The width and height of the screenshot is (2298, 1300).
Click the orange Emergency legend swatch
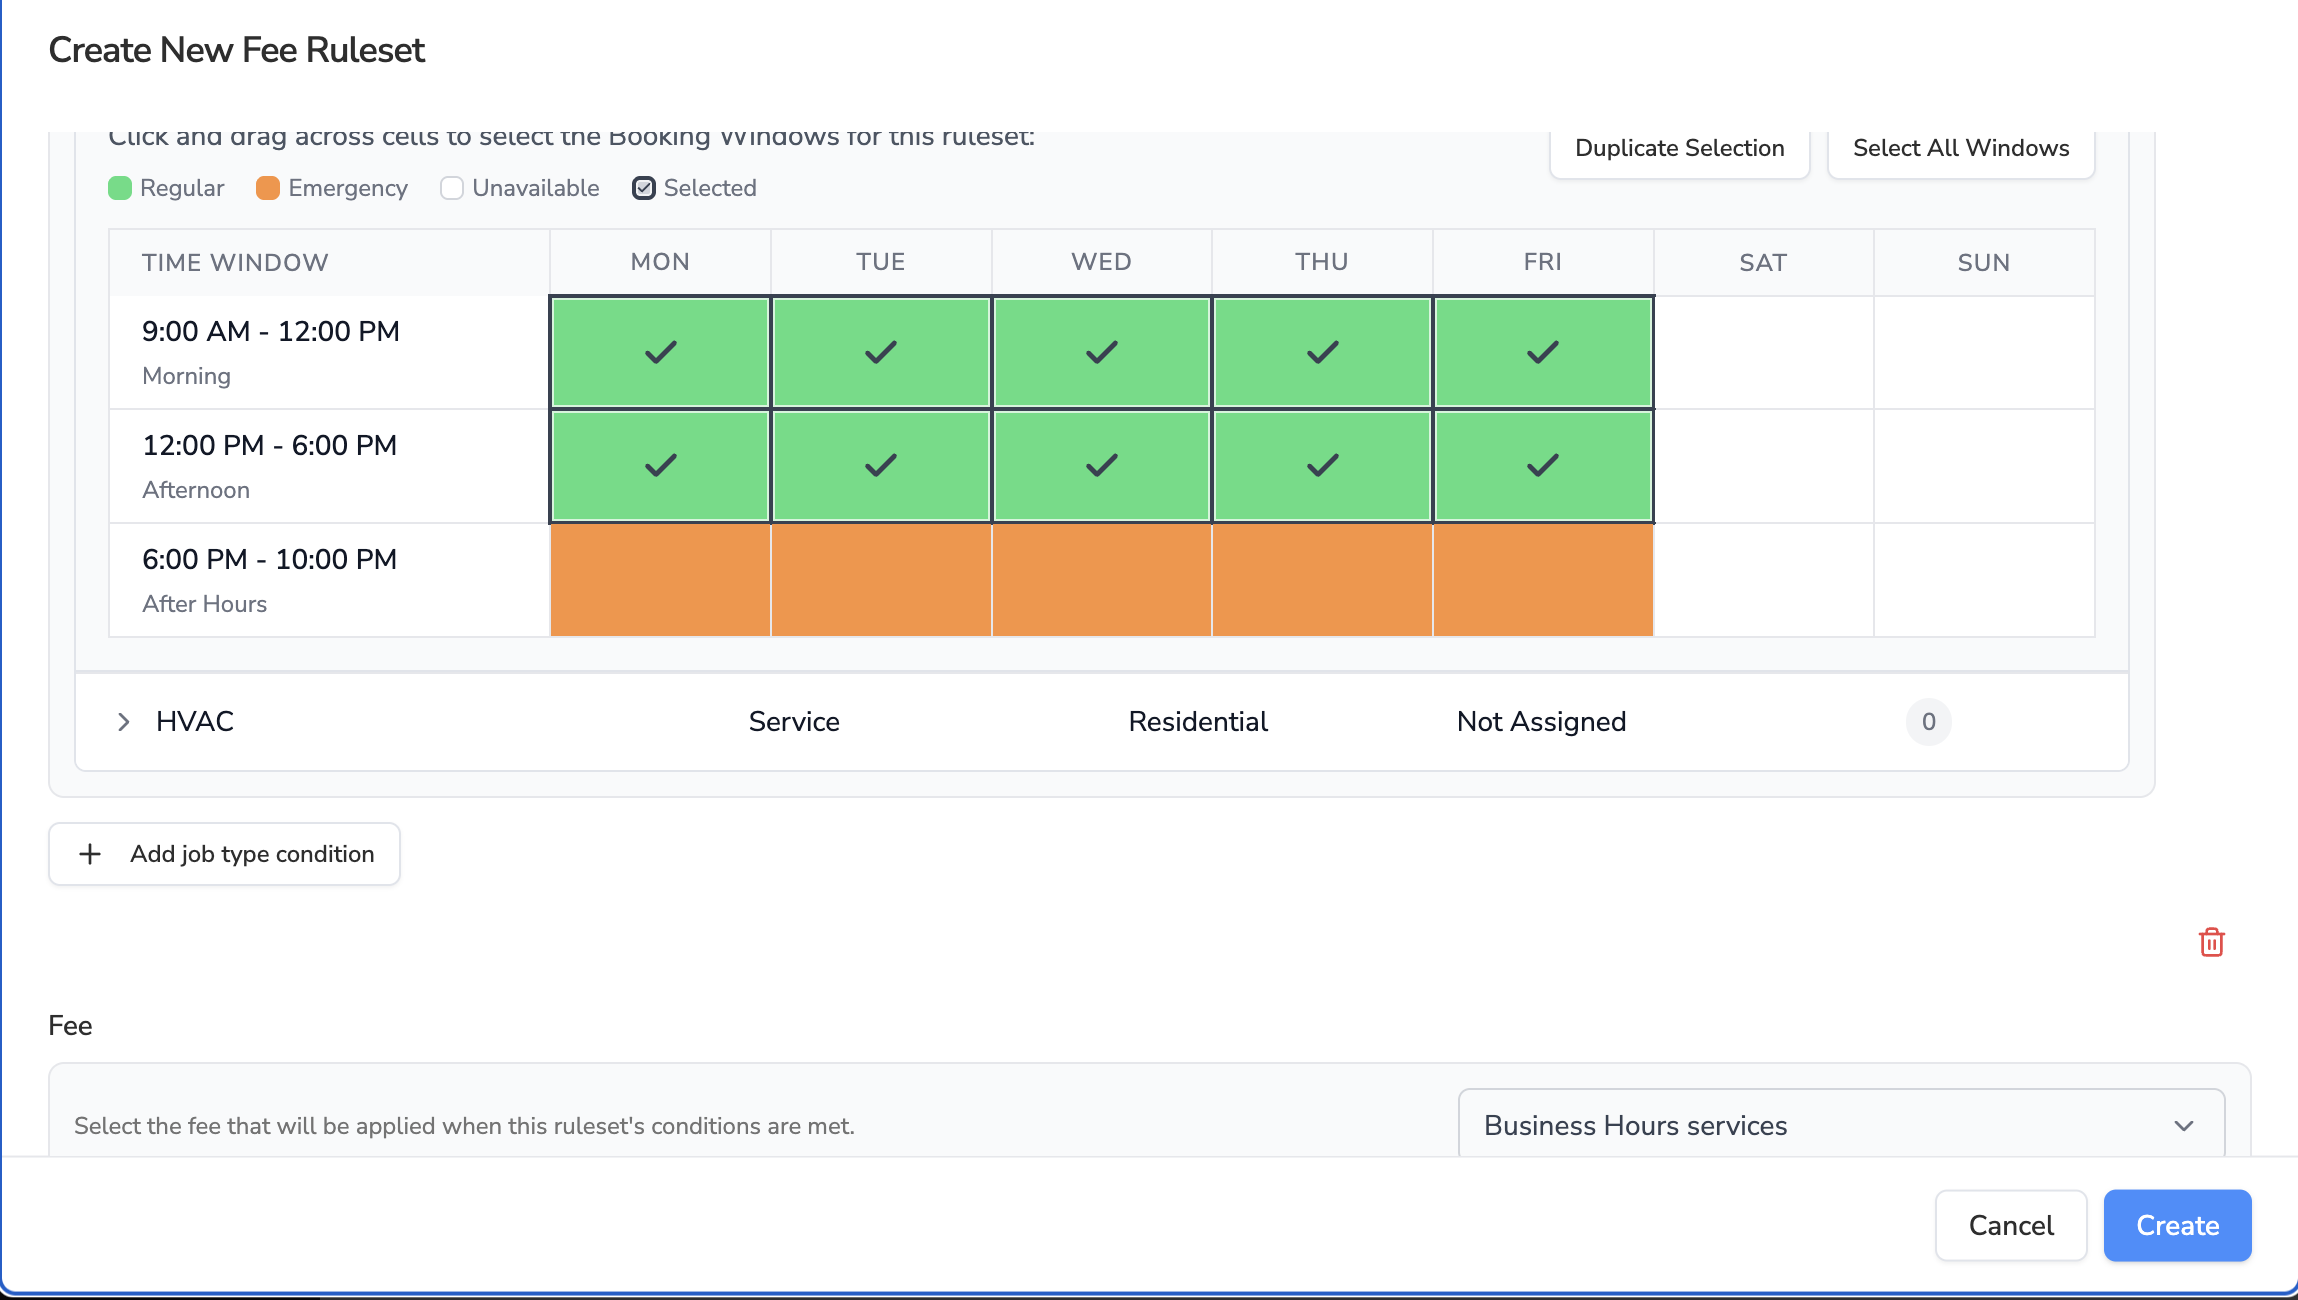pos(268,188)
